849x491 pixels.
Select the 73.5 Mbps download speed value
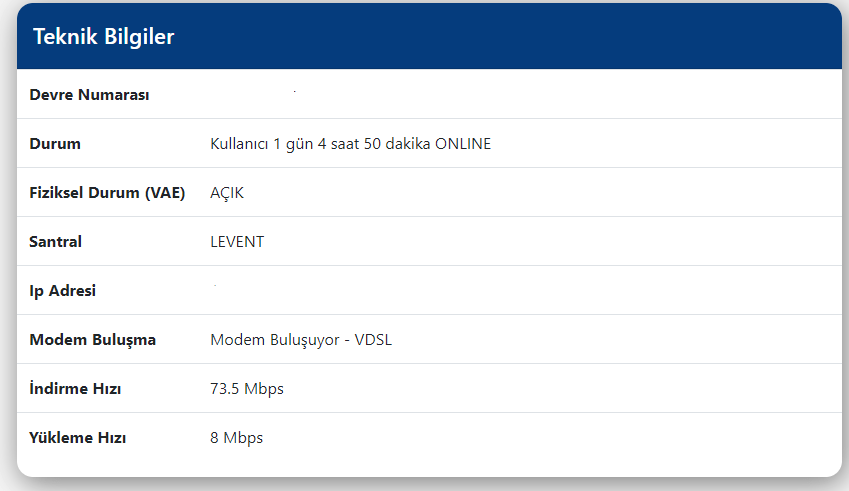point(247,389)
